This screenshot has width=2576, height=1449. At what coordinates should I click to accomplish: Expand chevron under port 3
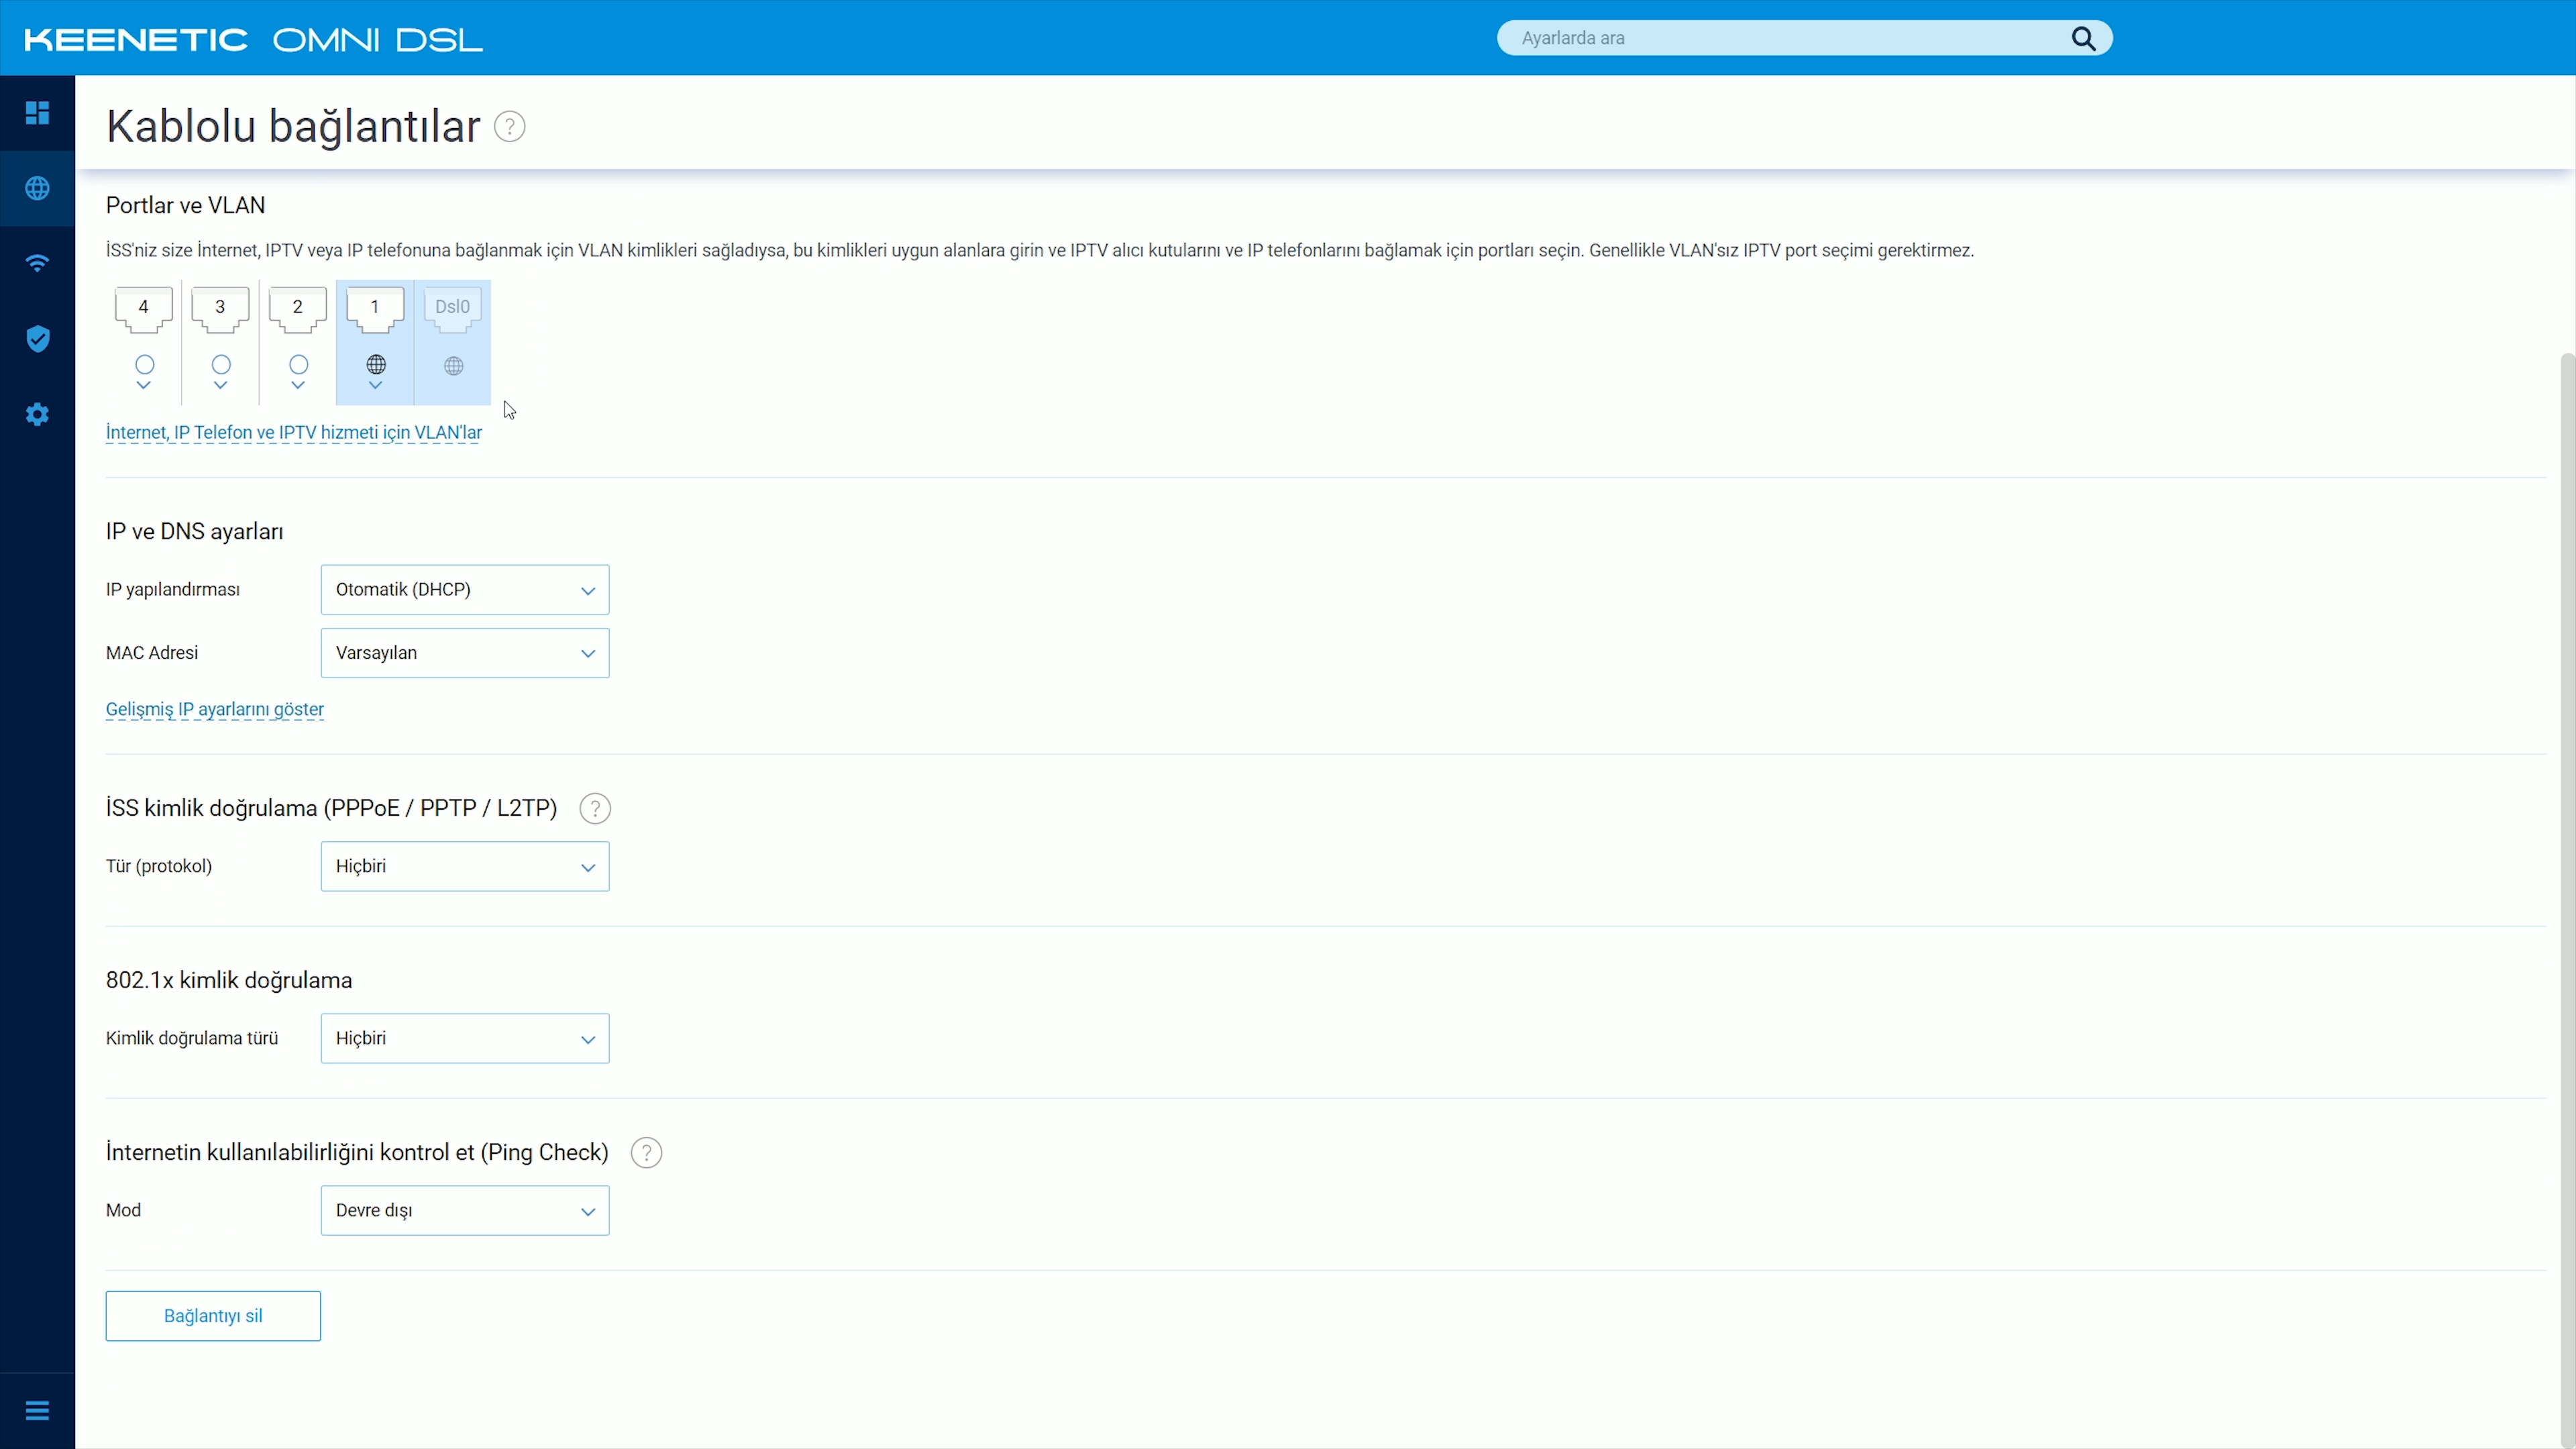tap(221, 385)
